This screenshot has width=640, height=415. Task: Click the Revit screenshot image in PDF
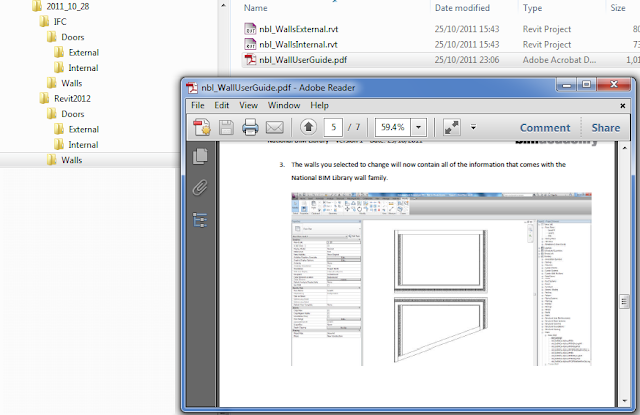tap(441, 279)
